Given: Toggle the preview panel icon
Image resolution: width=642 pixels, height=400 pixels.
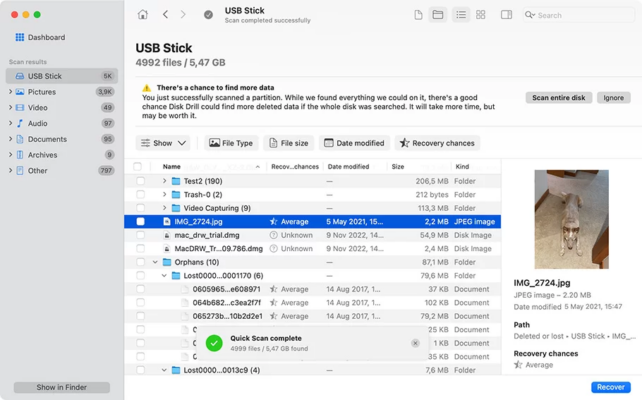Looking at the screenshot, I should point(507,15).
